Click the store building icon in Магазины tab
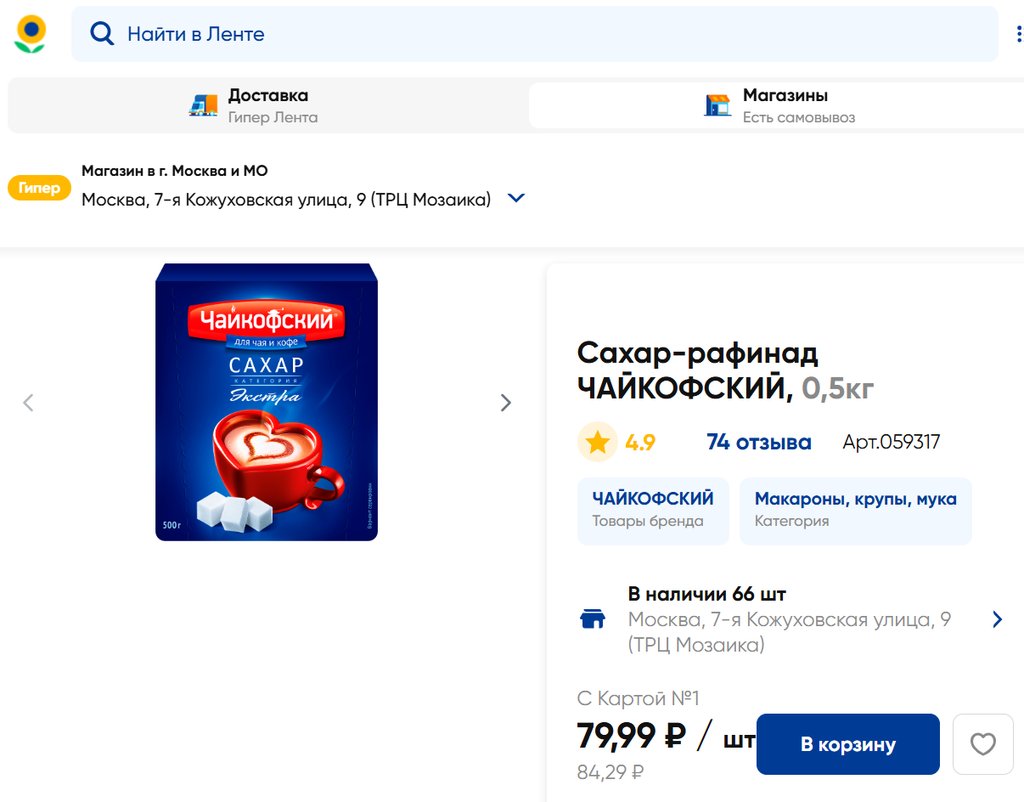 click(717, 105)
